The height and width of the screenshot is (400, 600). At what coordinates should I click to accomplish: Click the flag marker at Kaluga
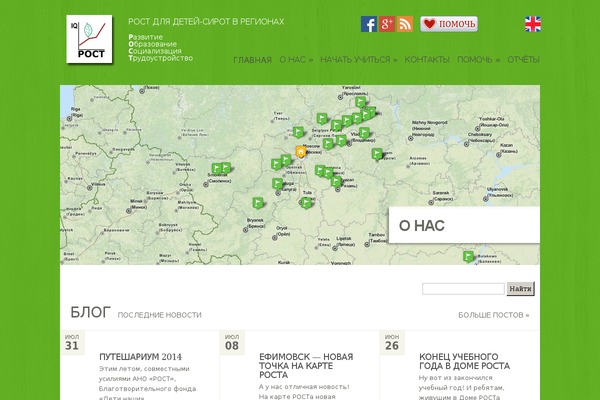point(277,184)
